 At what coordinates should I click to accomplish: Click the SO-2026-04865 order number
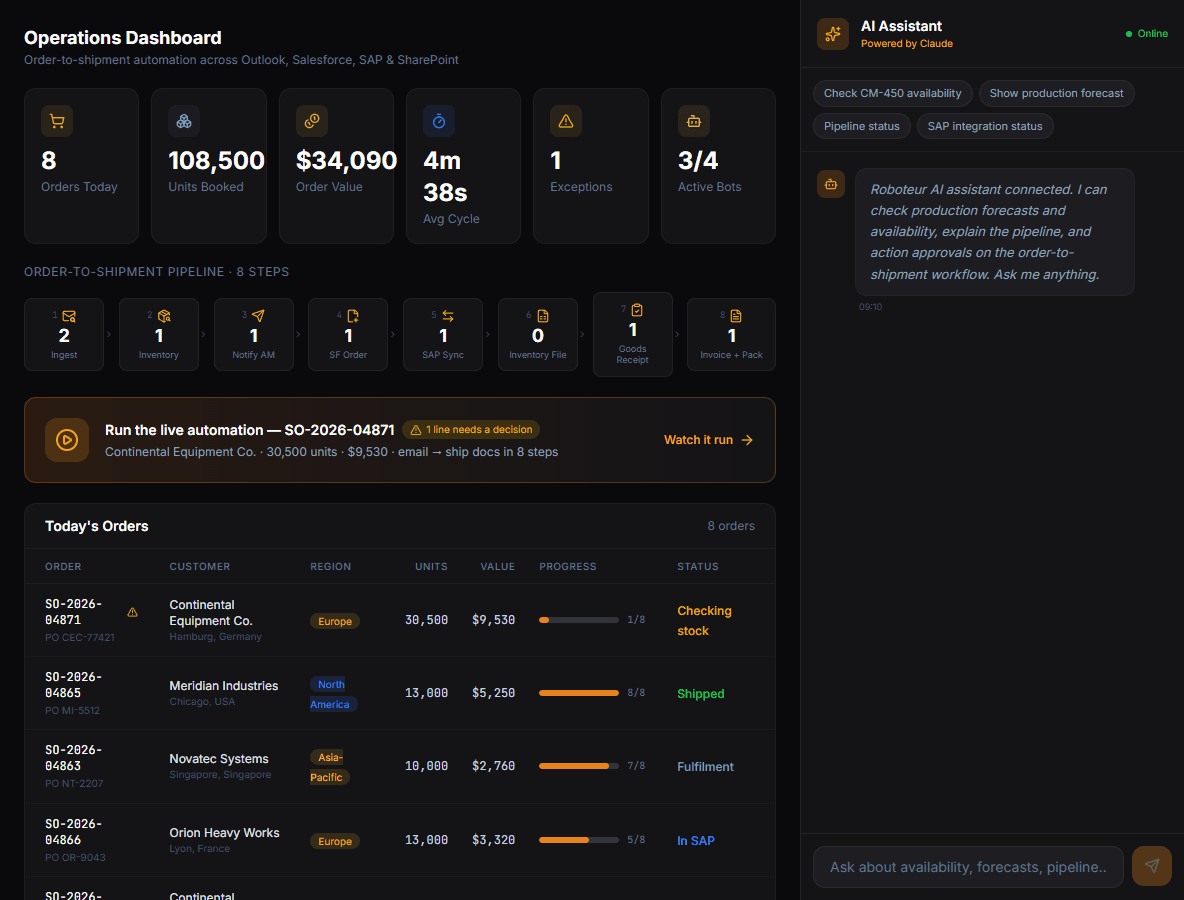73,685
